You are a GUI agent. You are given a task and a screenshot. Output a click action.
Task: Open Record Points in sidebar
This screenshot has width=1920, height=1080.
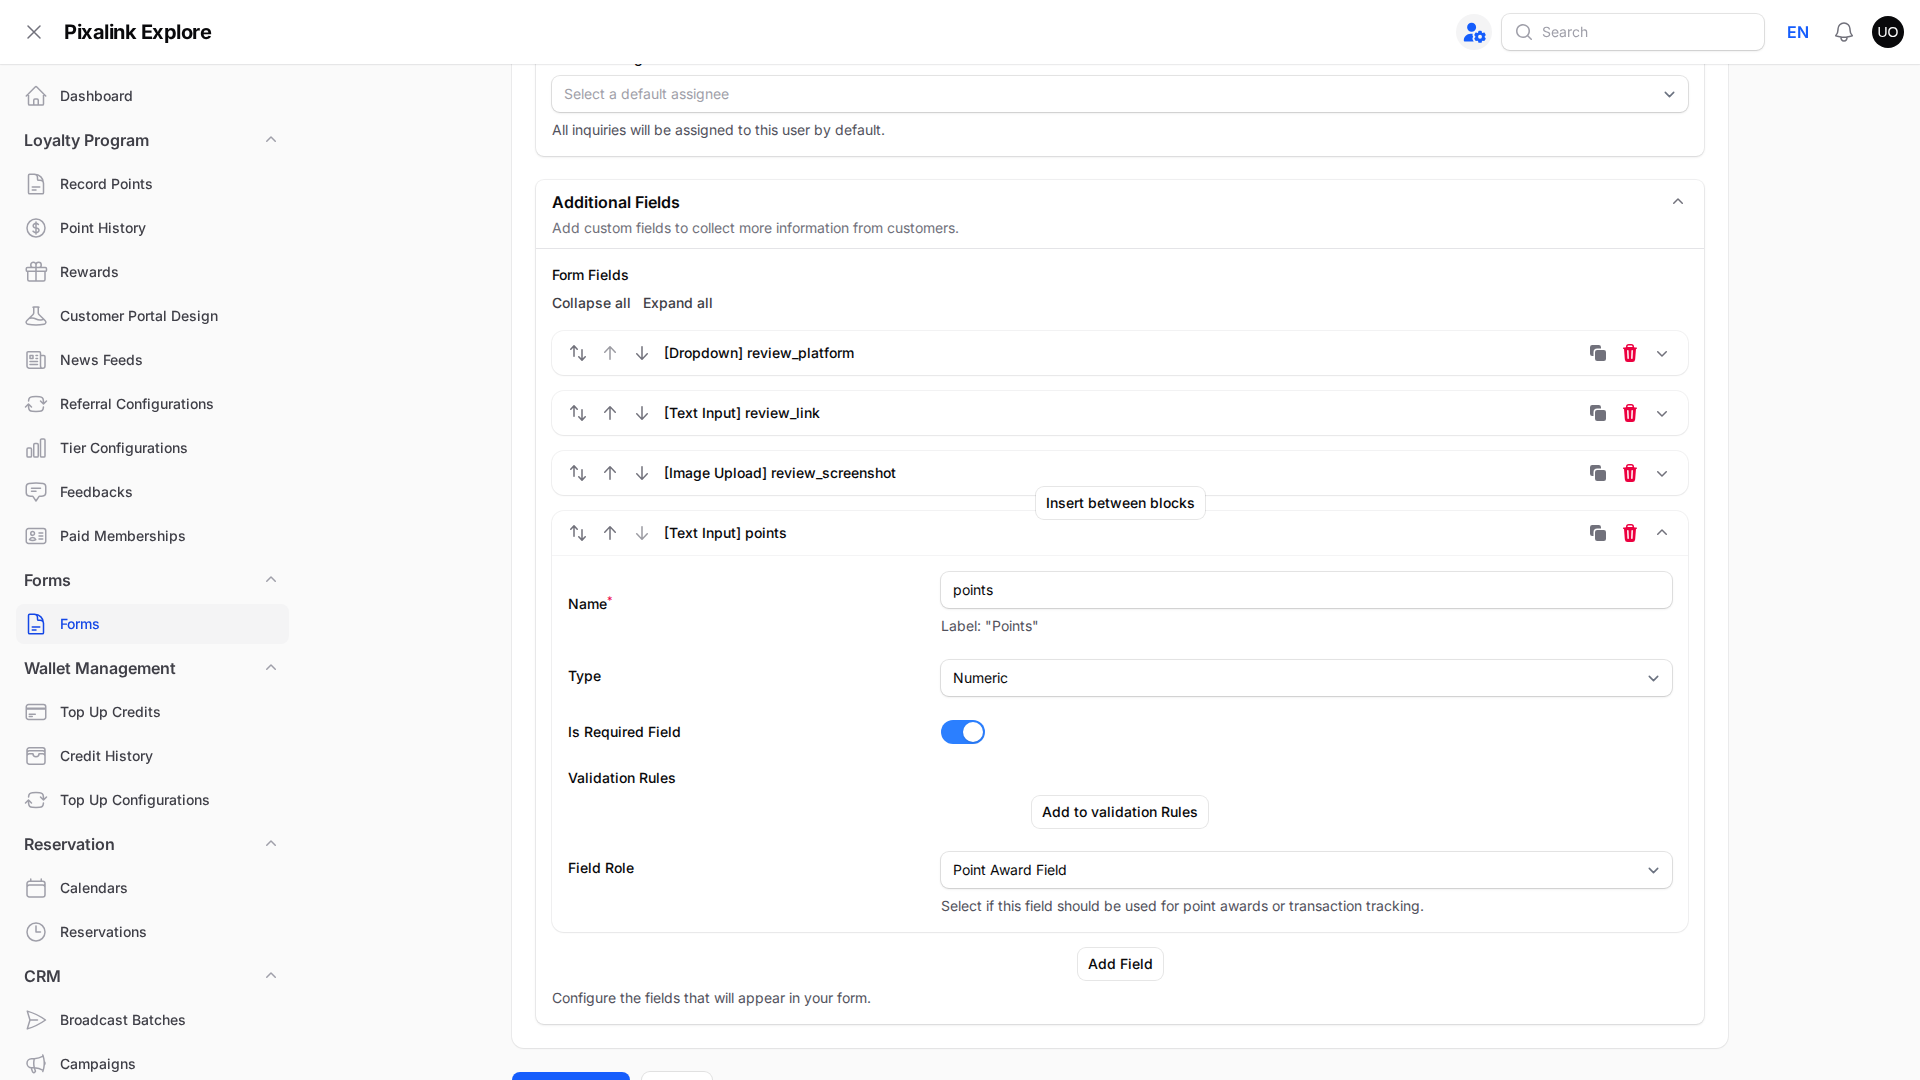coord(152,184)
